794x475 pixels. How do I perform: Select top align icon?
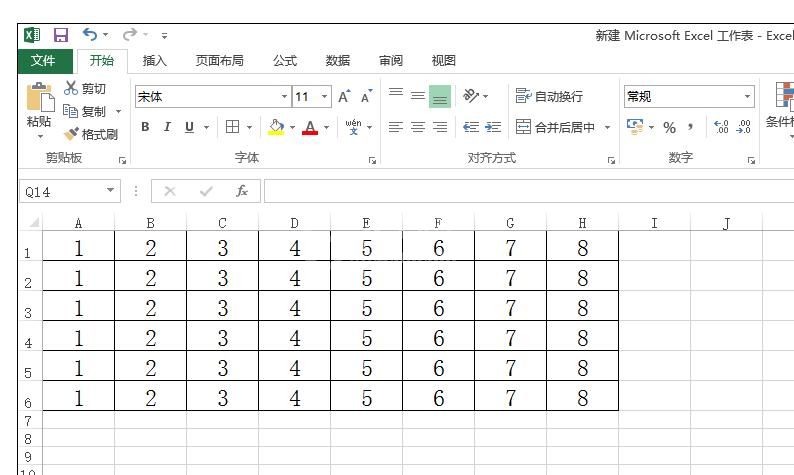396,95
